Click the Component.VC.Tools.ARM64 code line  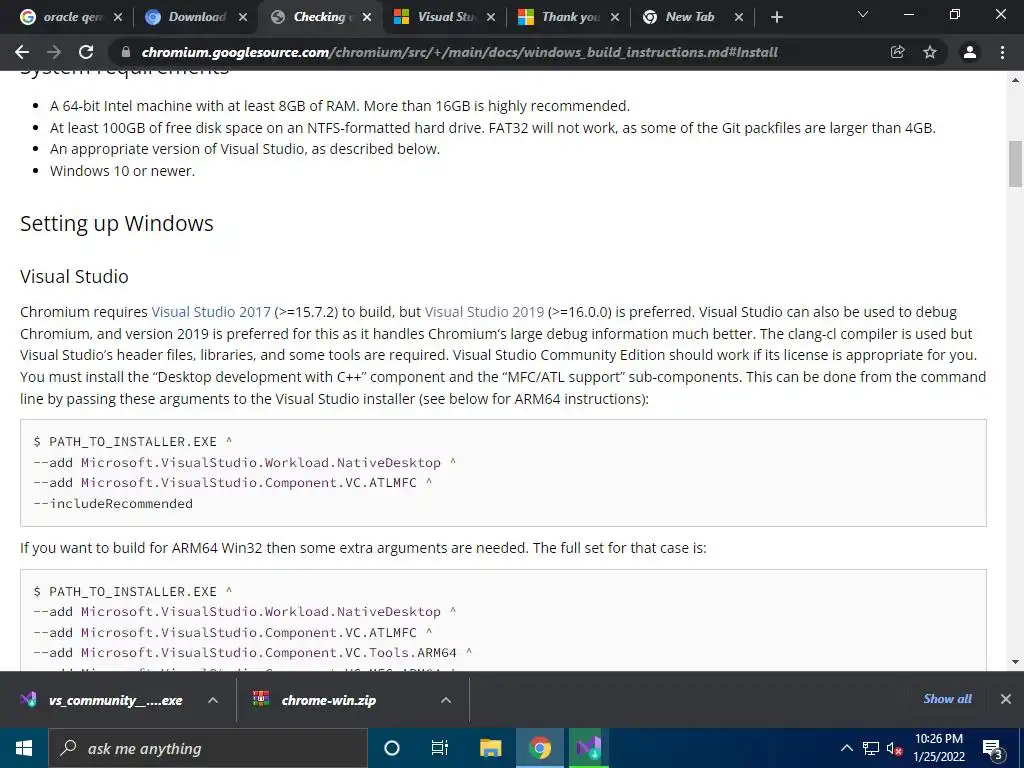(x=253, y=652)
